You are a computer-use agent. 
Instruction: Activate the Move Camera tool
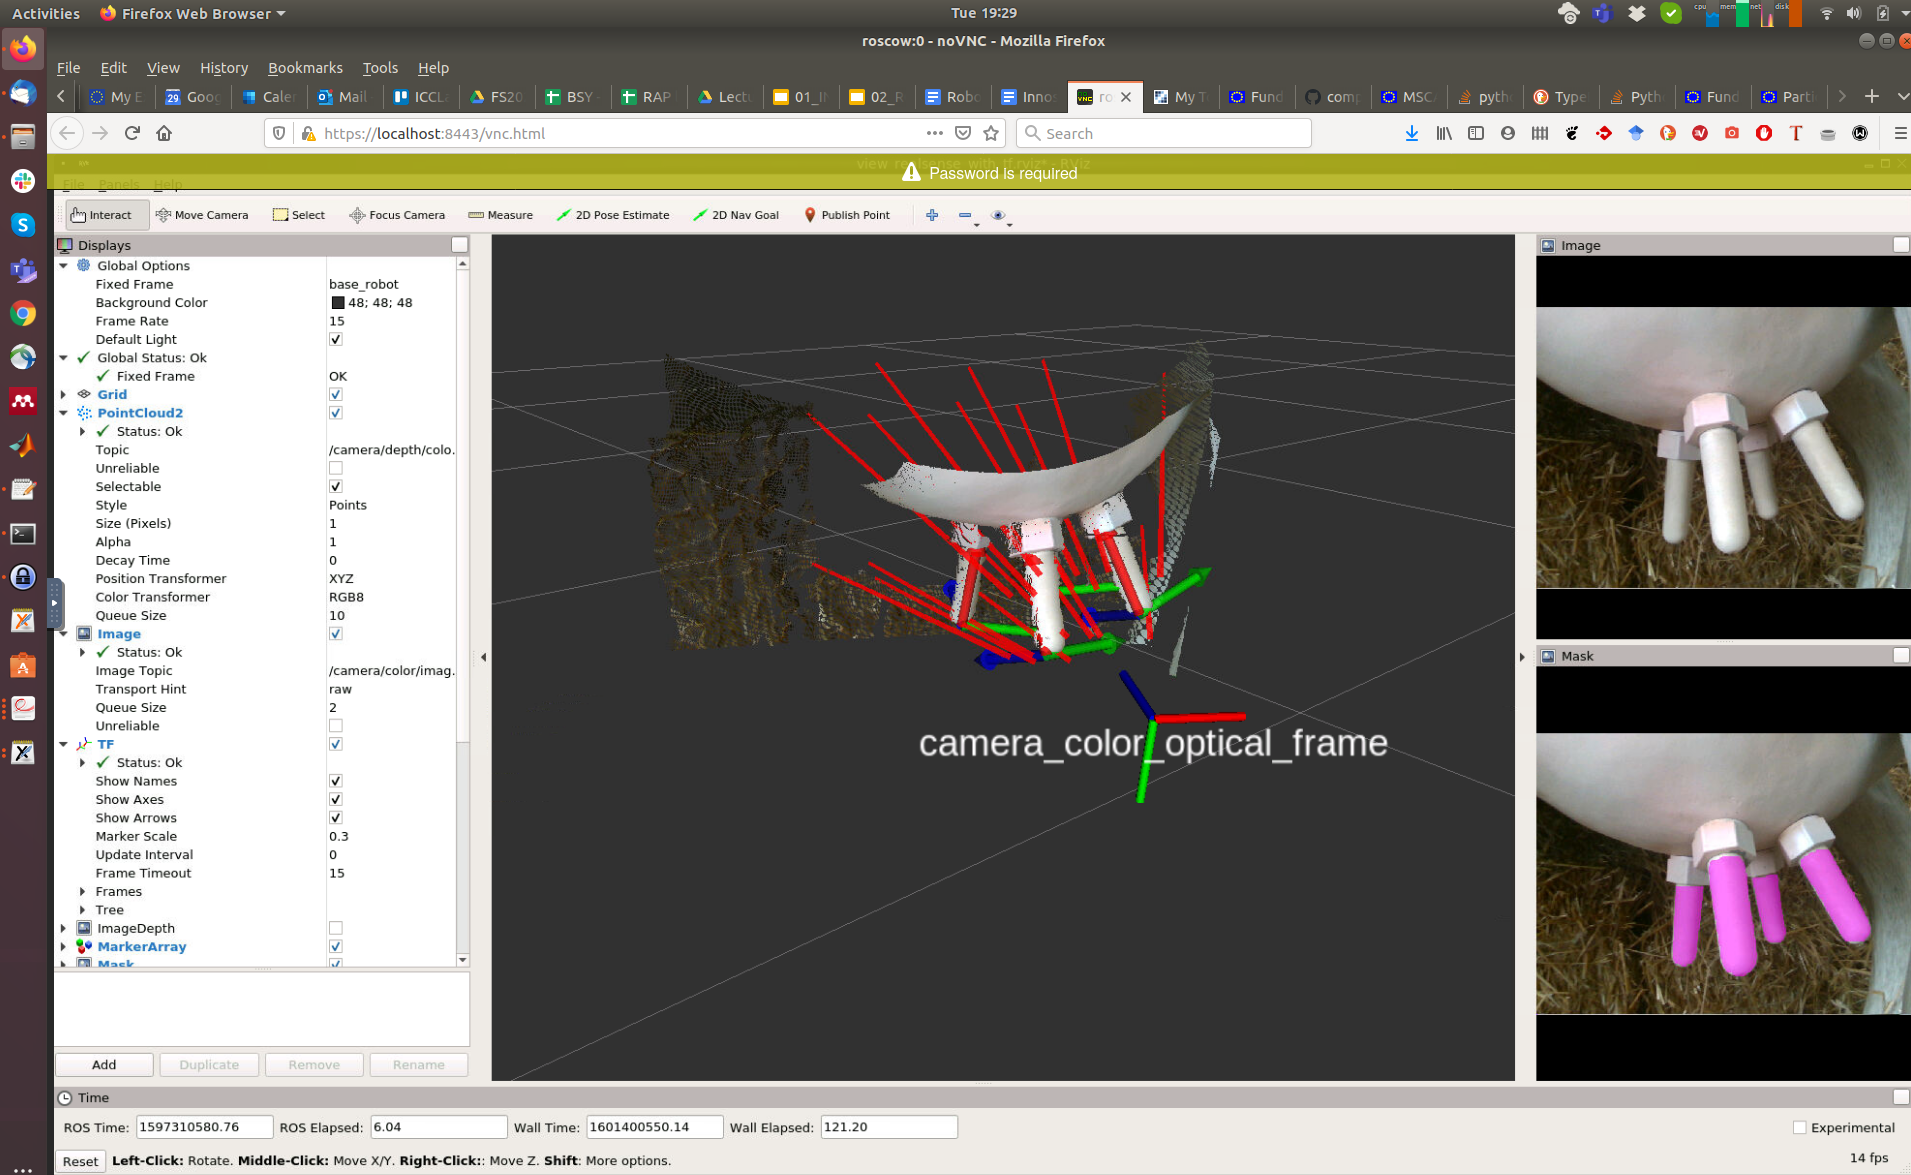coord(202,215)
